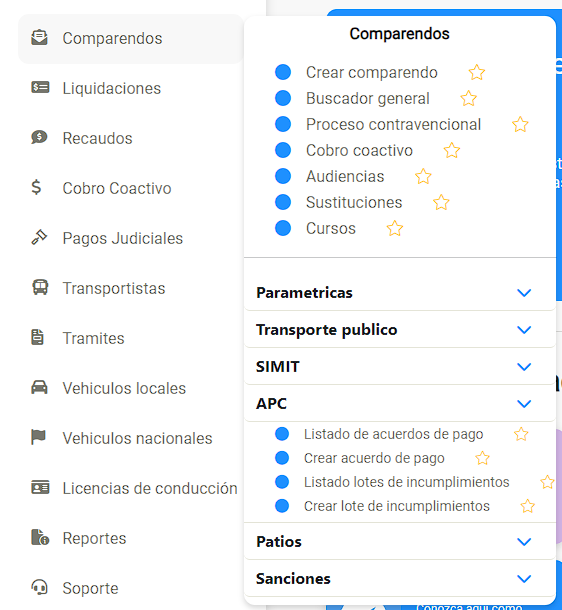This screenshot has width=562, height=610.
Task: Click the Vehiculos nacionales flag icon
Action: [x=39, y=437]
